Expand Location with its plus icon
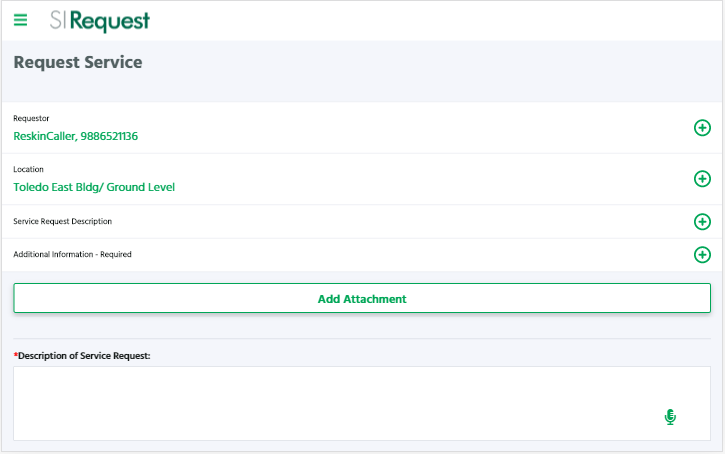The height and width of the screenshot is (454, 725). point(702,179)
